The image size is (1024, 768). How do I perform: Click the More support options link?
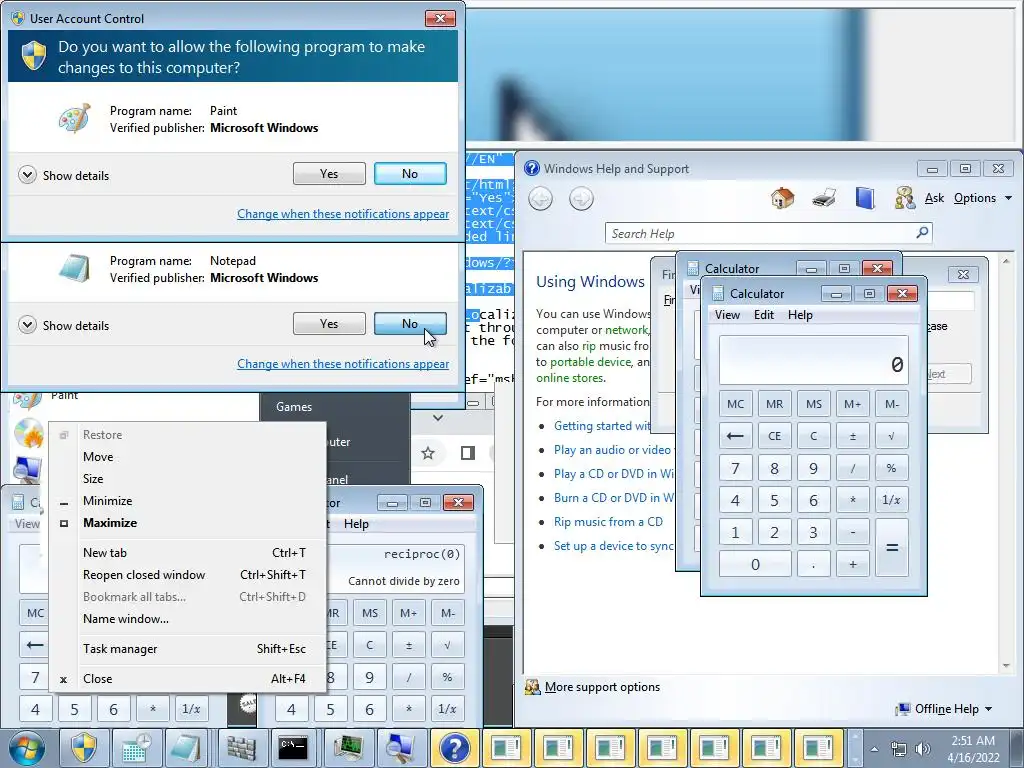tap(602, 687)
